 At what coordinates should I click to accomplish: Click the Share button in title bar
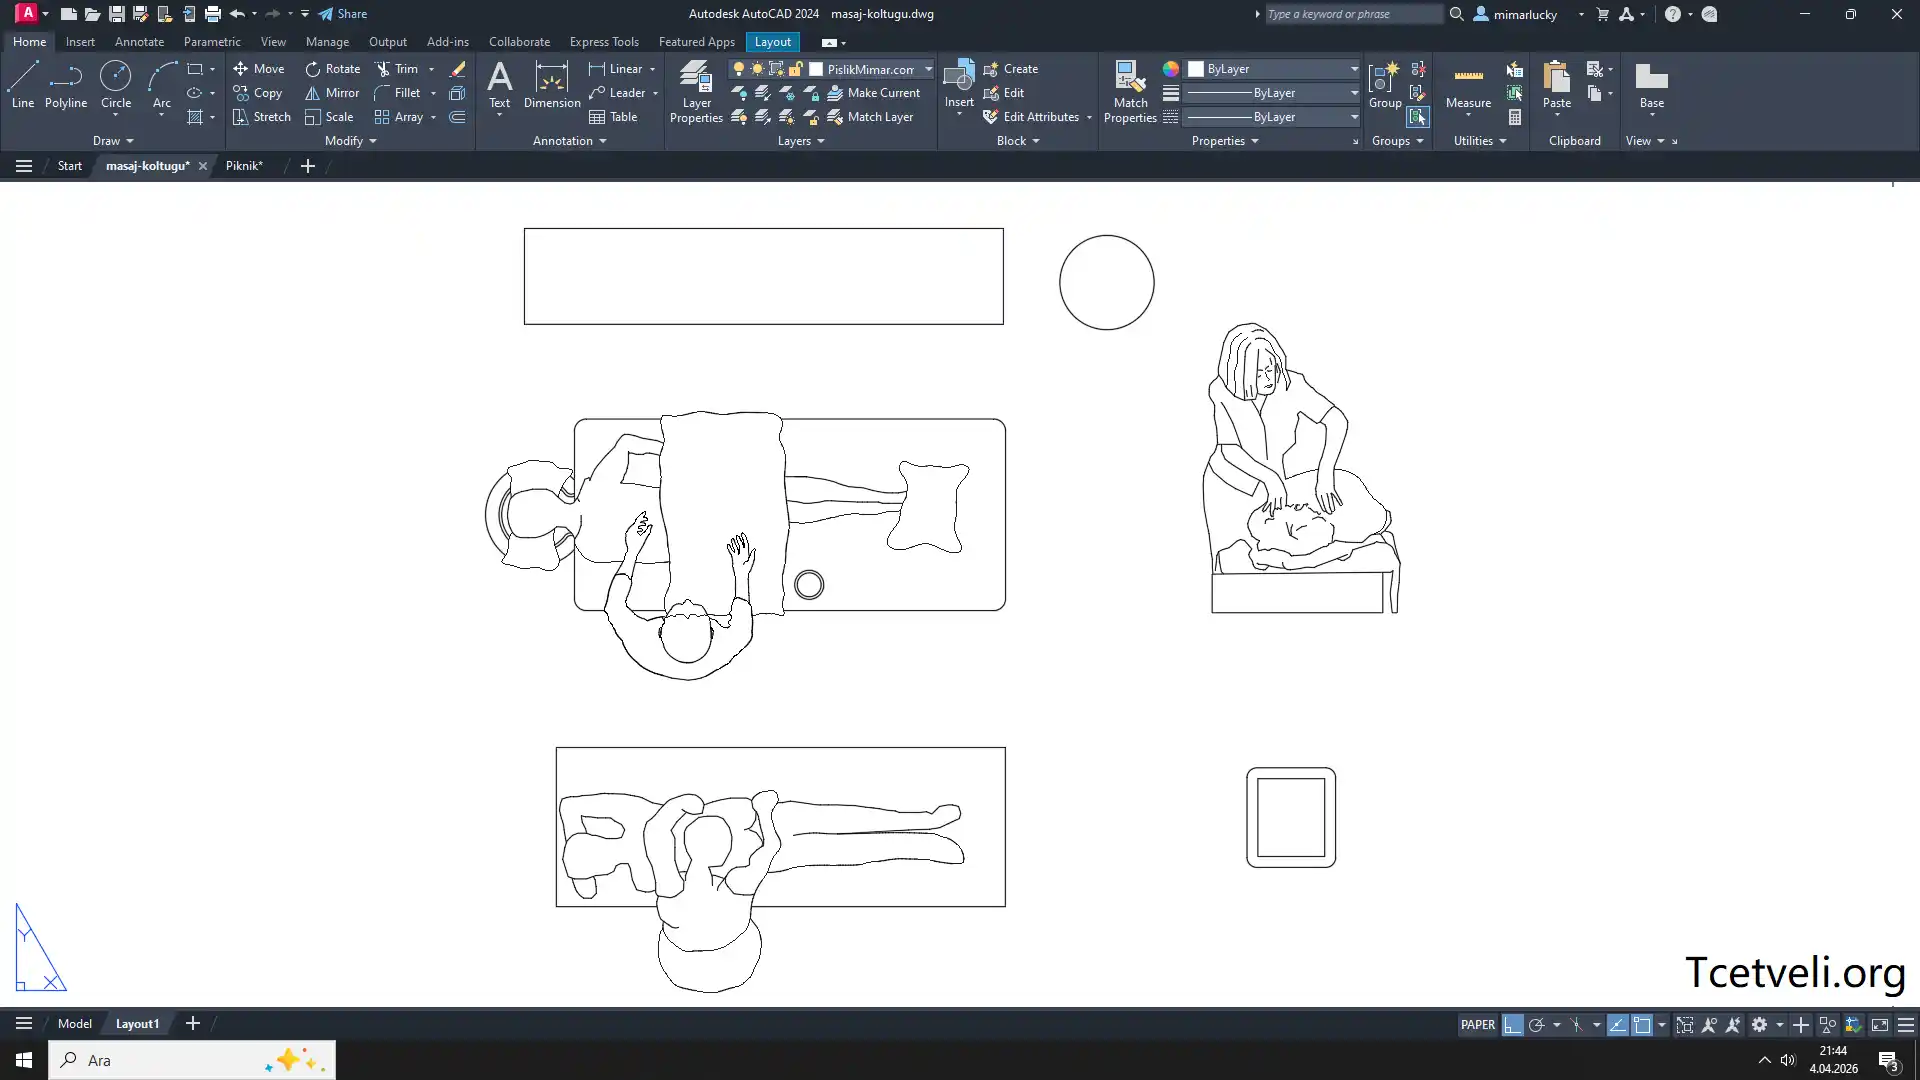(343, 14)
